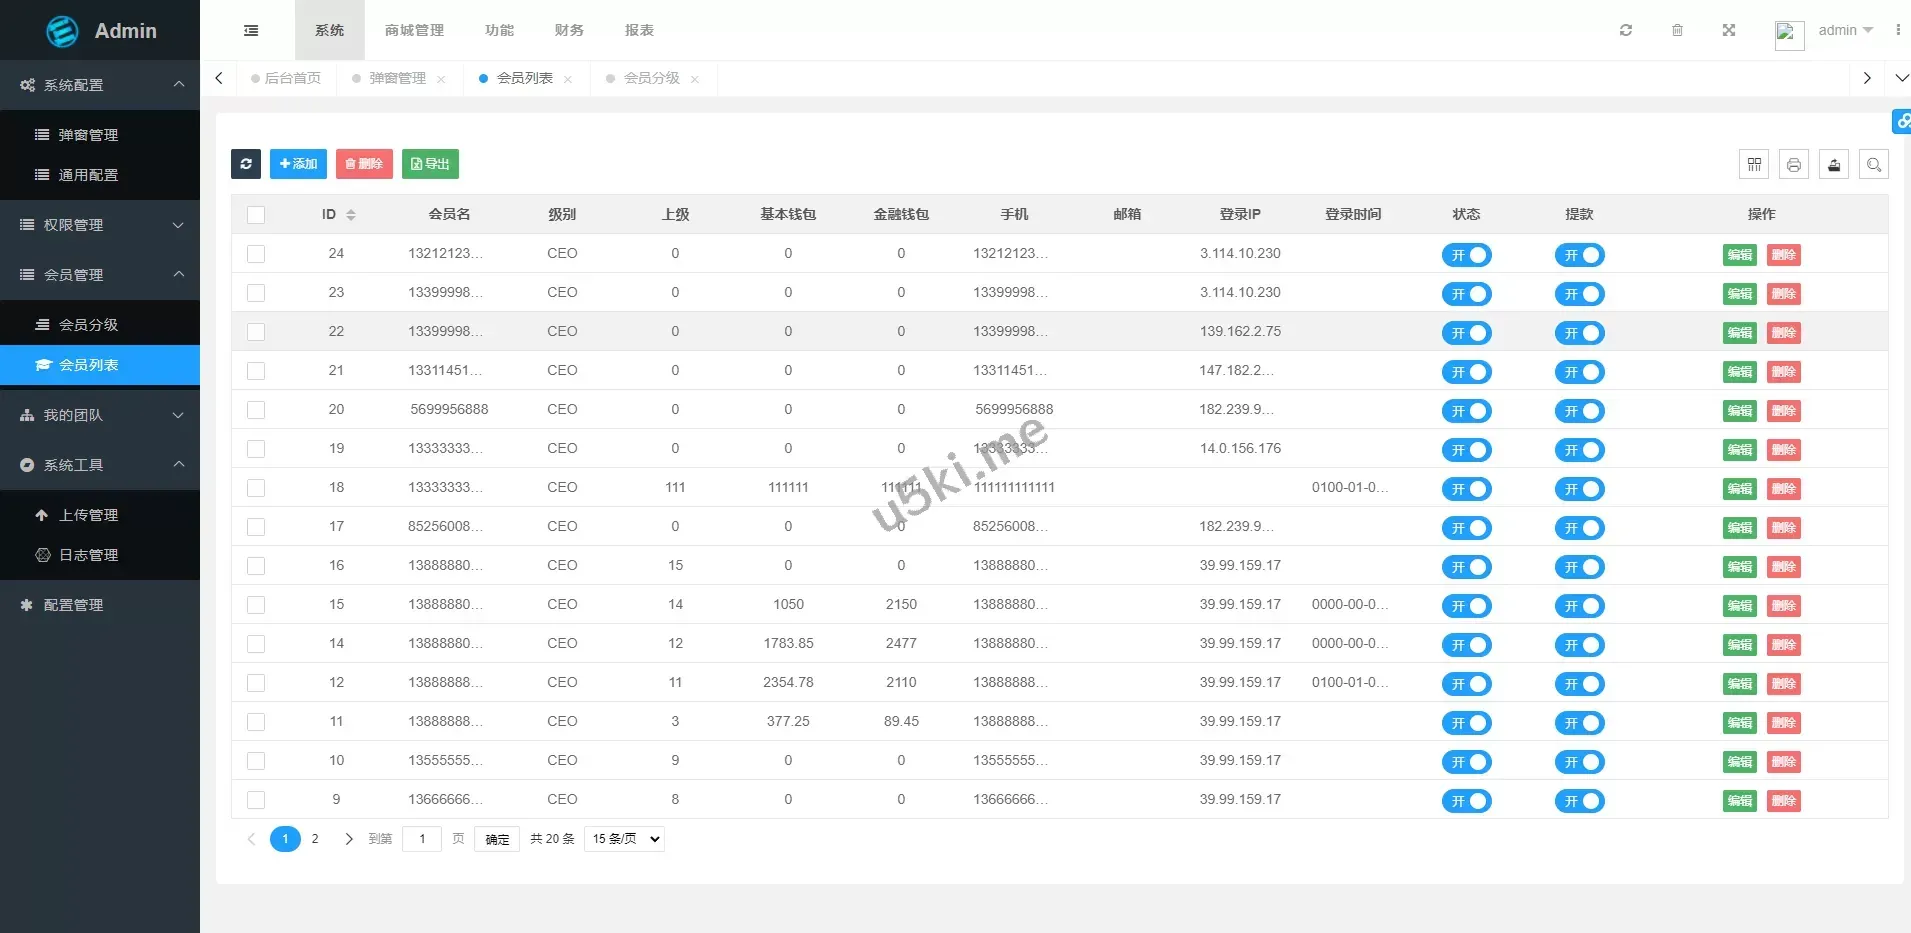Click the print table icon
This screenshot has width=1911, height=933.
[x=1794, y=165]
